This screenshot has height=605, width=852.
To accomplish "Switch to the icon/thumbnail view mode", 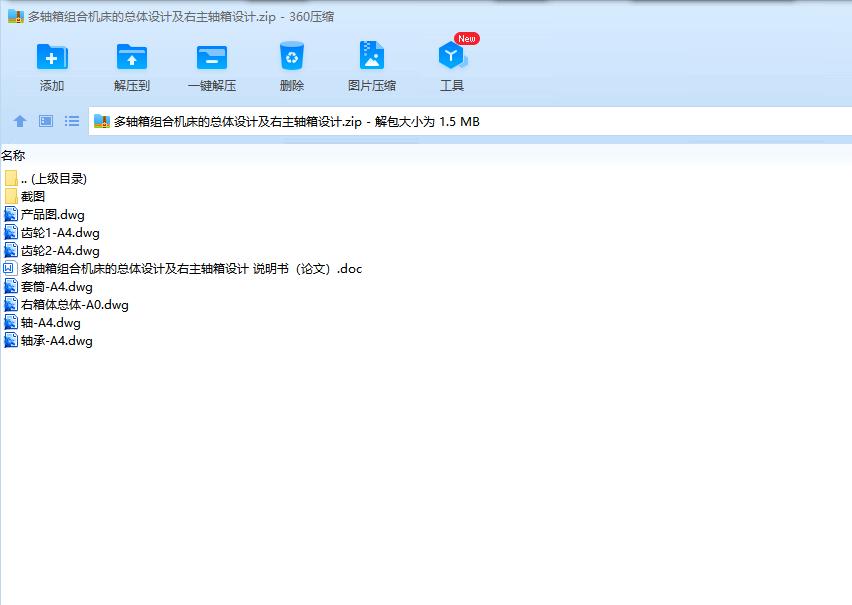I will point(46,121).
